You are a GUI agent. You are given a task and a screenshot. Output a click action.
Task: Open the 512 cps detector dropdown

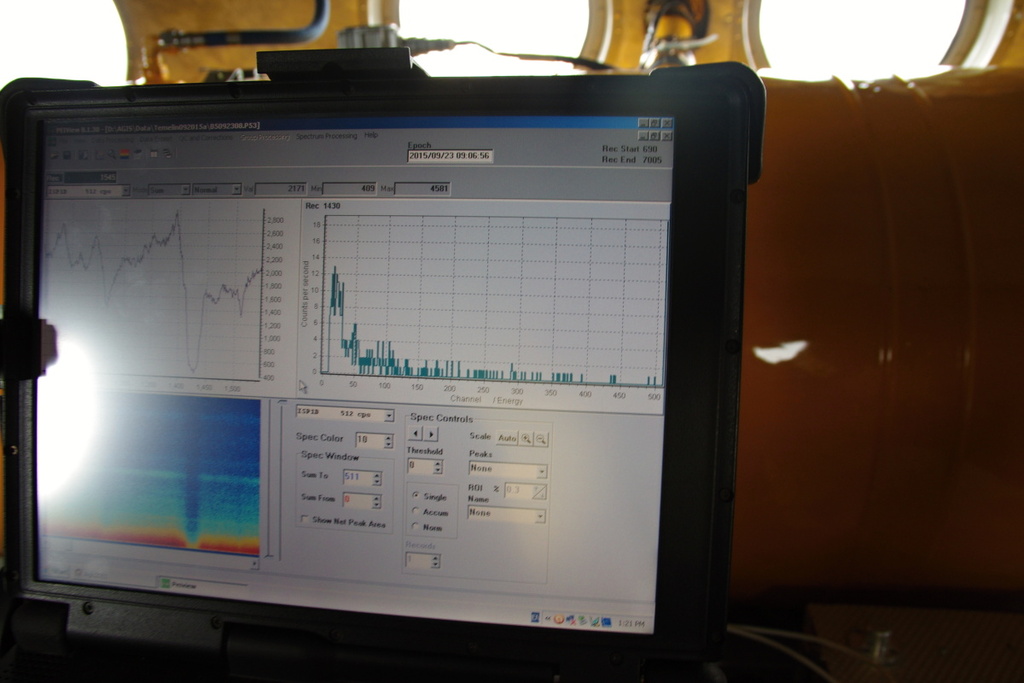pos(388,415)
